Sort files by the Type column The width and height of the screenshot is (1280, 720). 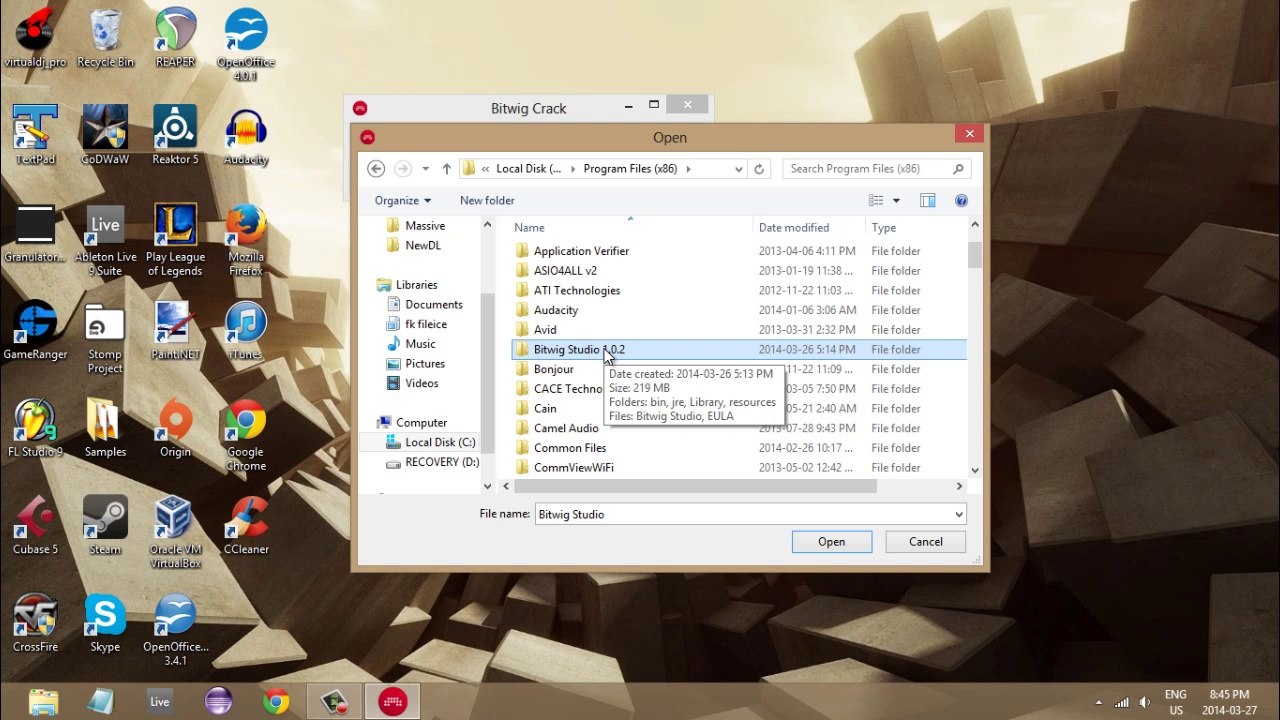pyautogui.click(x=915, y=228)
